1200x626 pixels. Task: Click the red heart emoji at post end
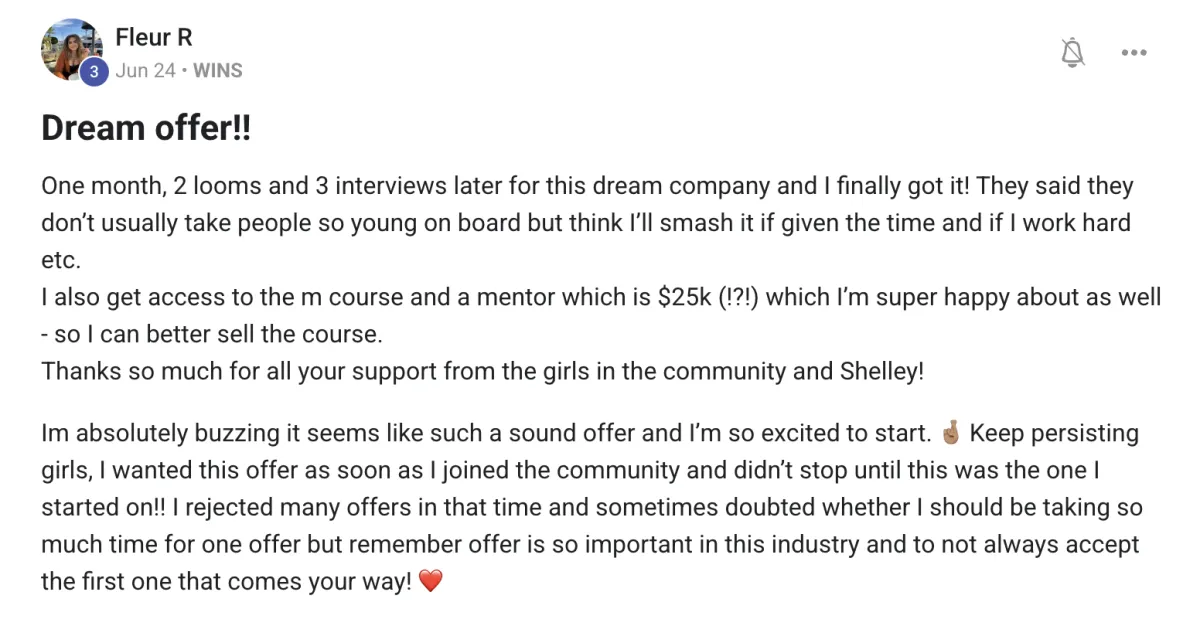click(x=430, y=582)
